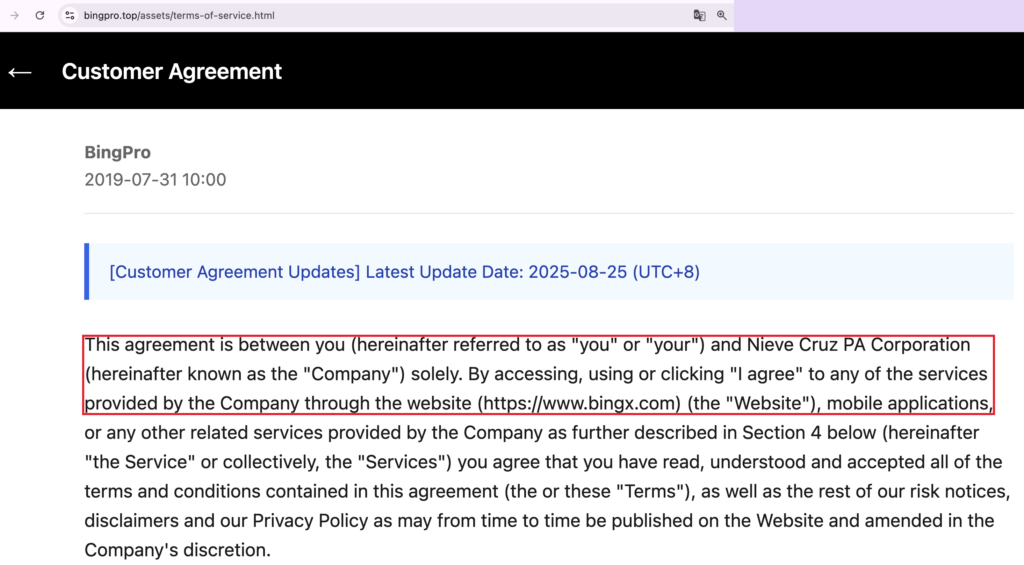Click the Customer Agreement header title

(x=172, y=71)
